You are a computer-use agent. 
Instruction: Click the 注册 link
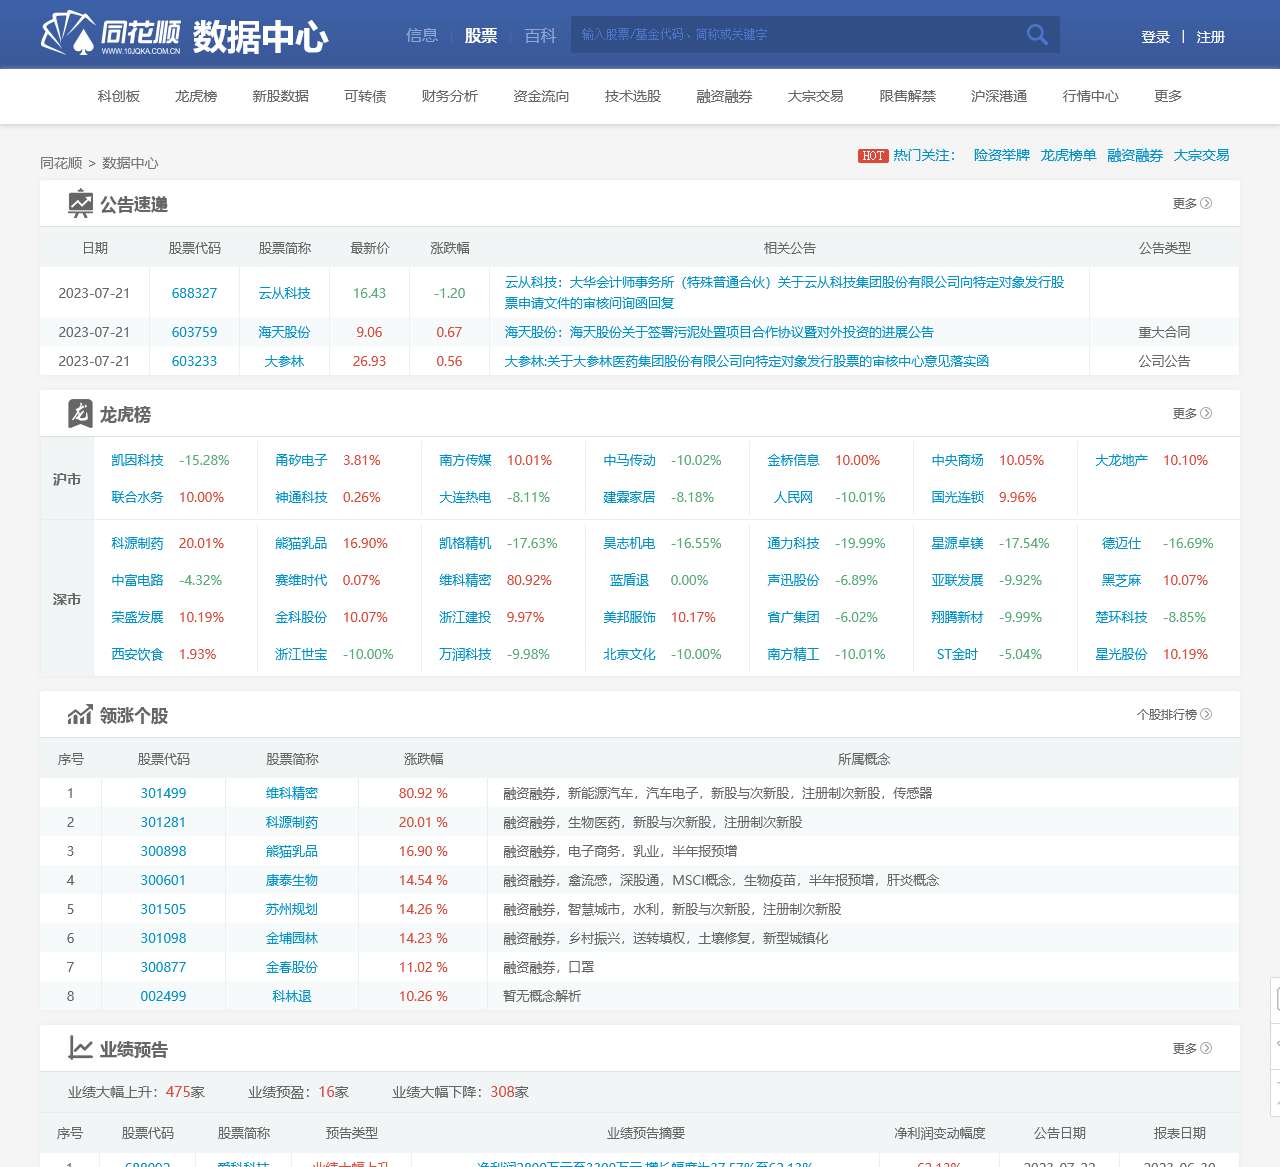(x=1210, y=37)
